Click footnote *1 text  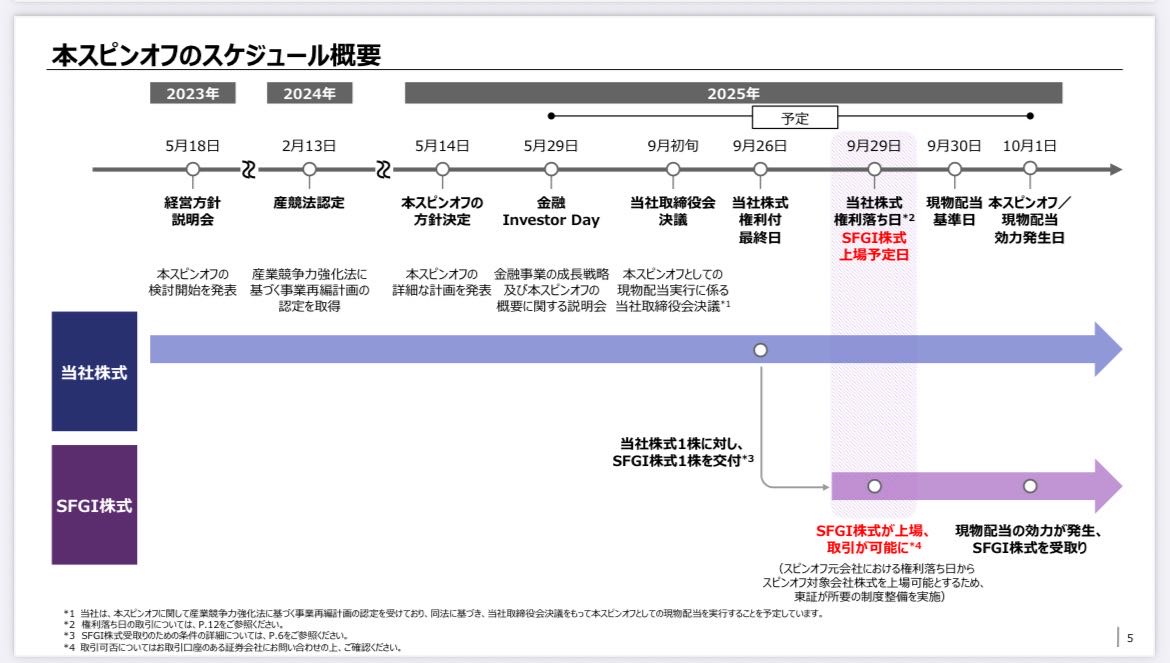coord(443,613)
